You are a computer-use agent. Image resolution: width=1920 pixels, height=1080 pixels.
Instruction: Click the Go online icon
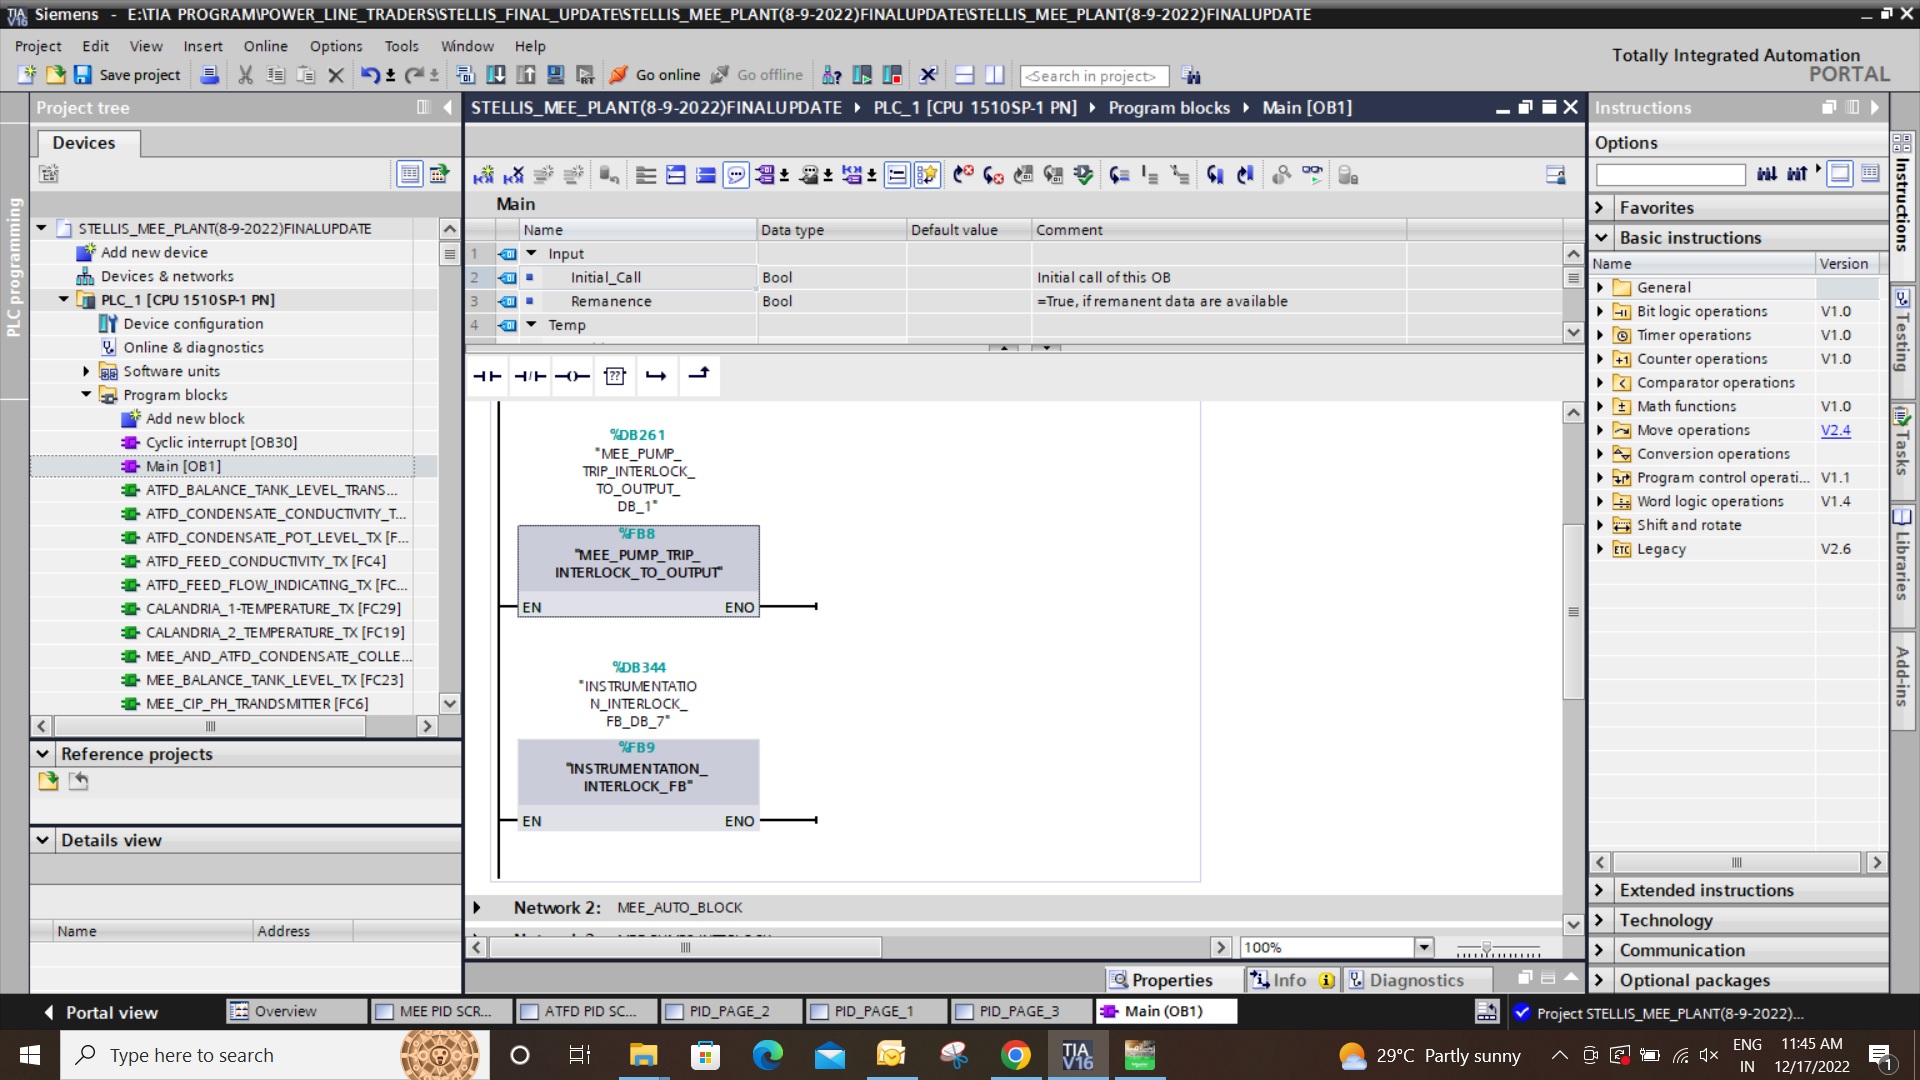pos(619,75)
